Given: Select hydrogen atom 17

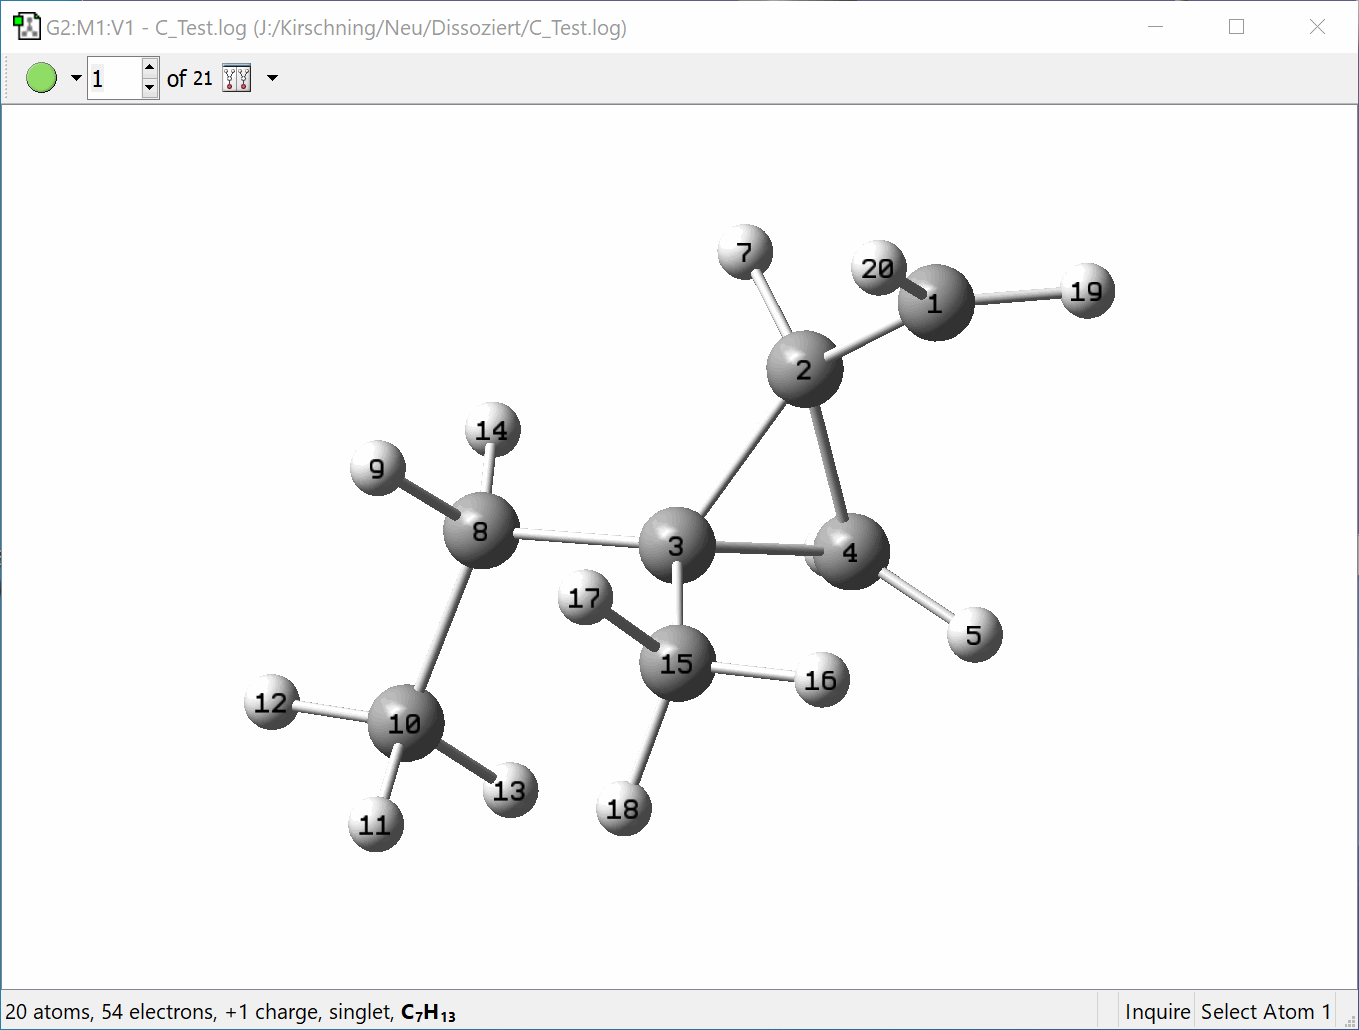Looking at the screenshot, I should click(x=586, y=597).
